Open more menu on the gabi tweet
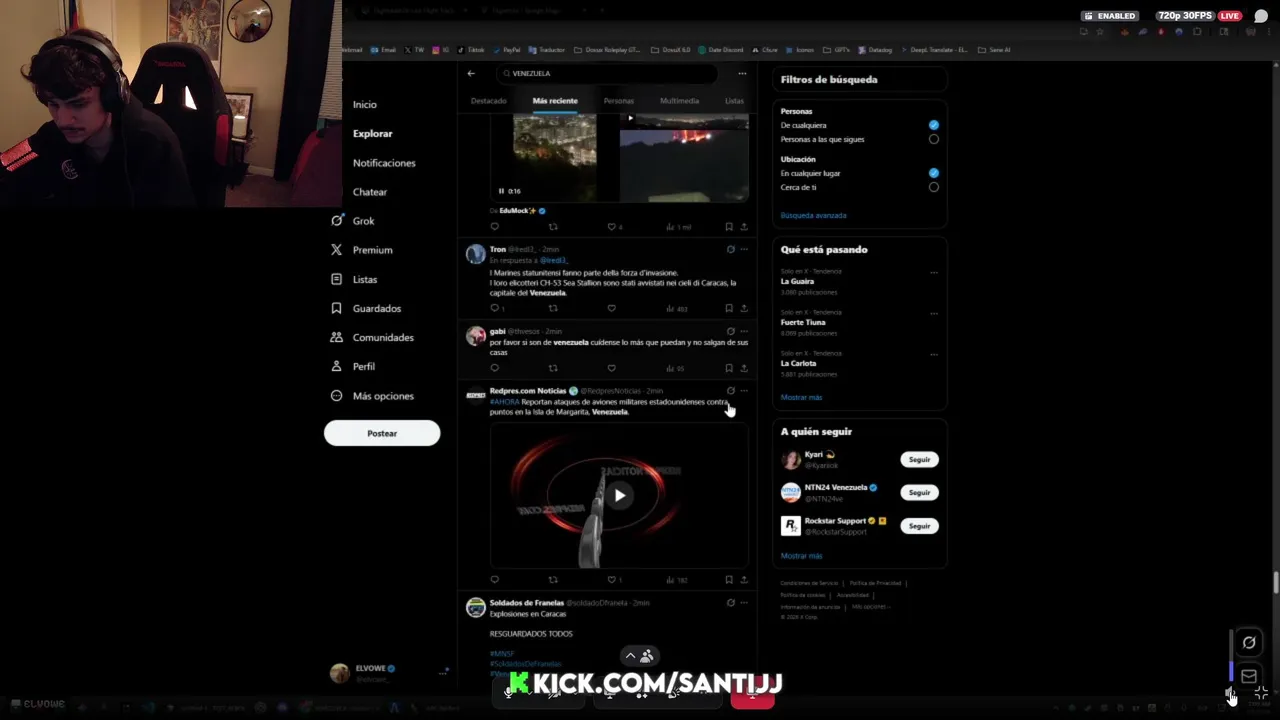 click(x=743, y=331)
